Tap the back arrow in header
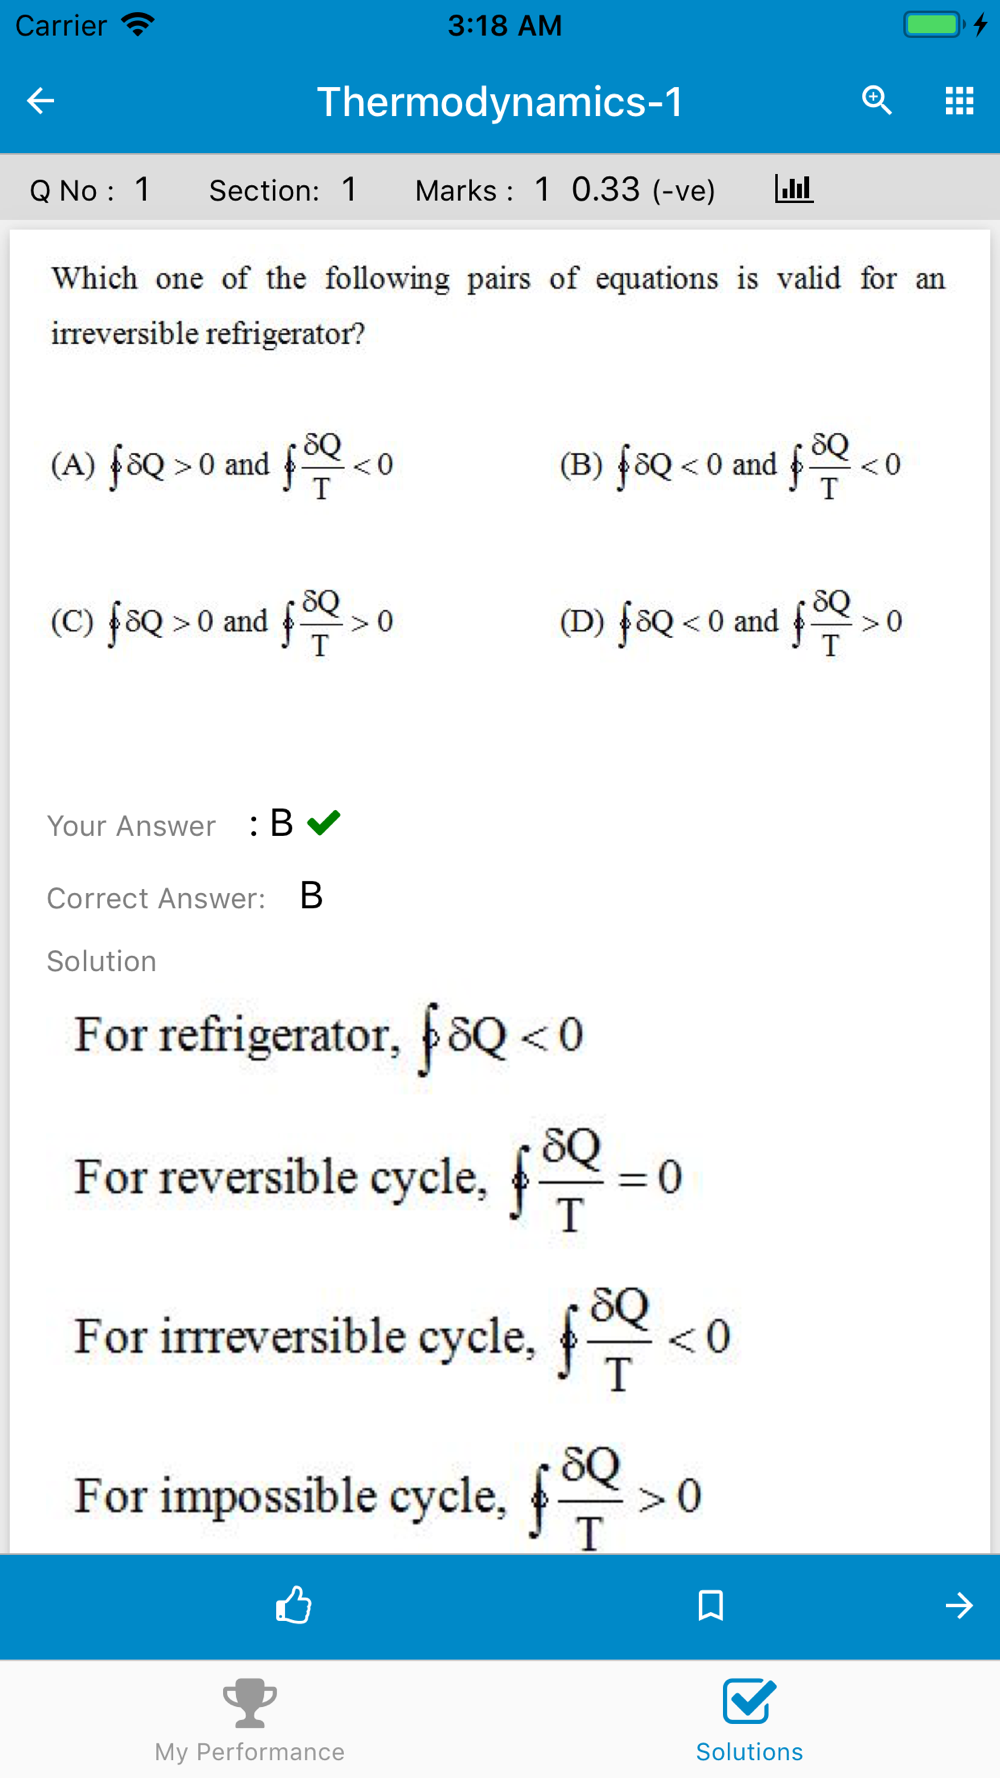Viewport: 1000px width, 1778px height. 40,100
